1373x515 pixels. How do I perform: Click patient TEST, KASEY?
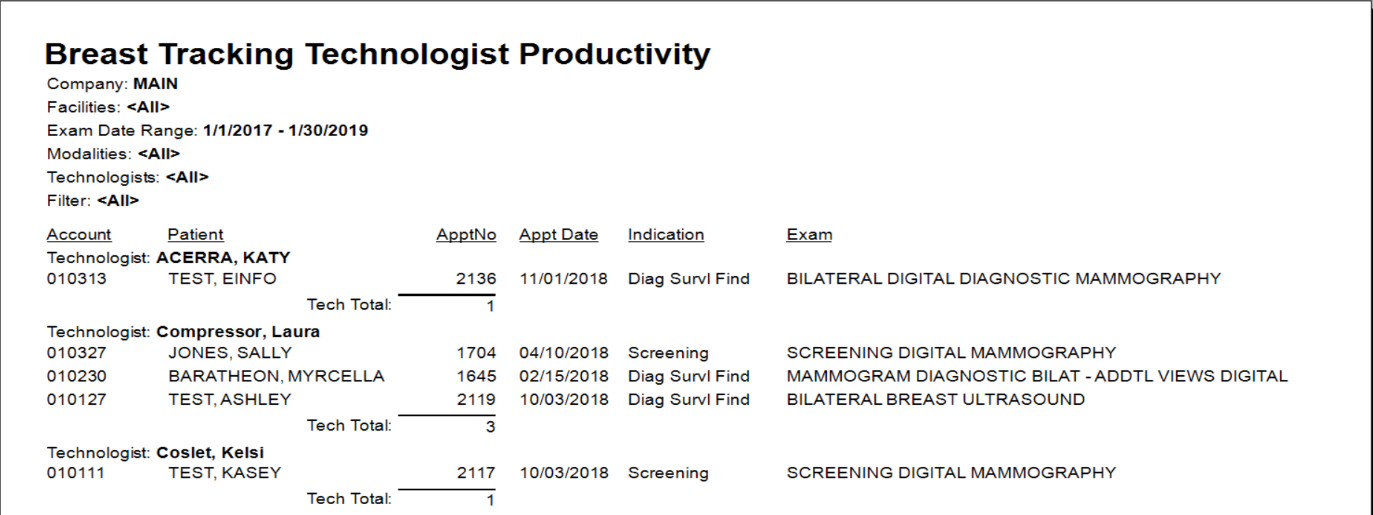(224, 473)
